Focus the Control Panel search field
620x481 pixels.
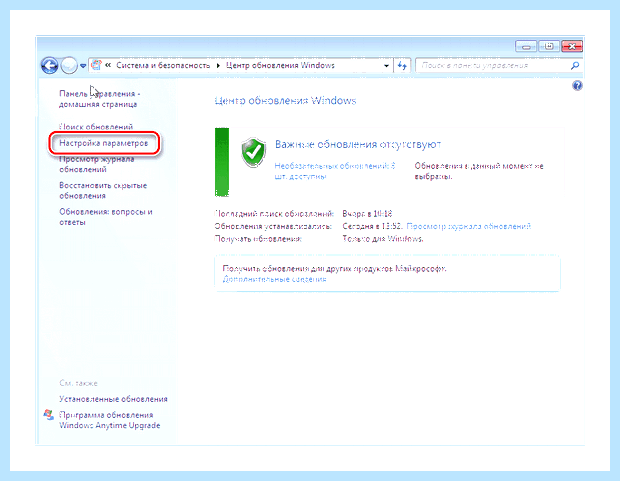pos(492,66)
